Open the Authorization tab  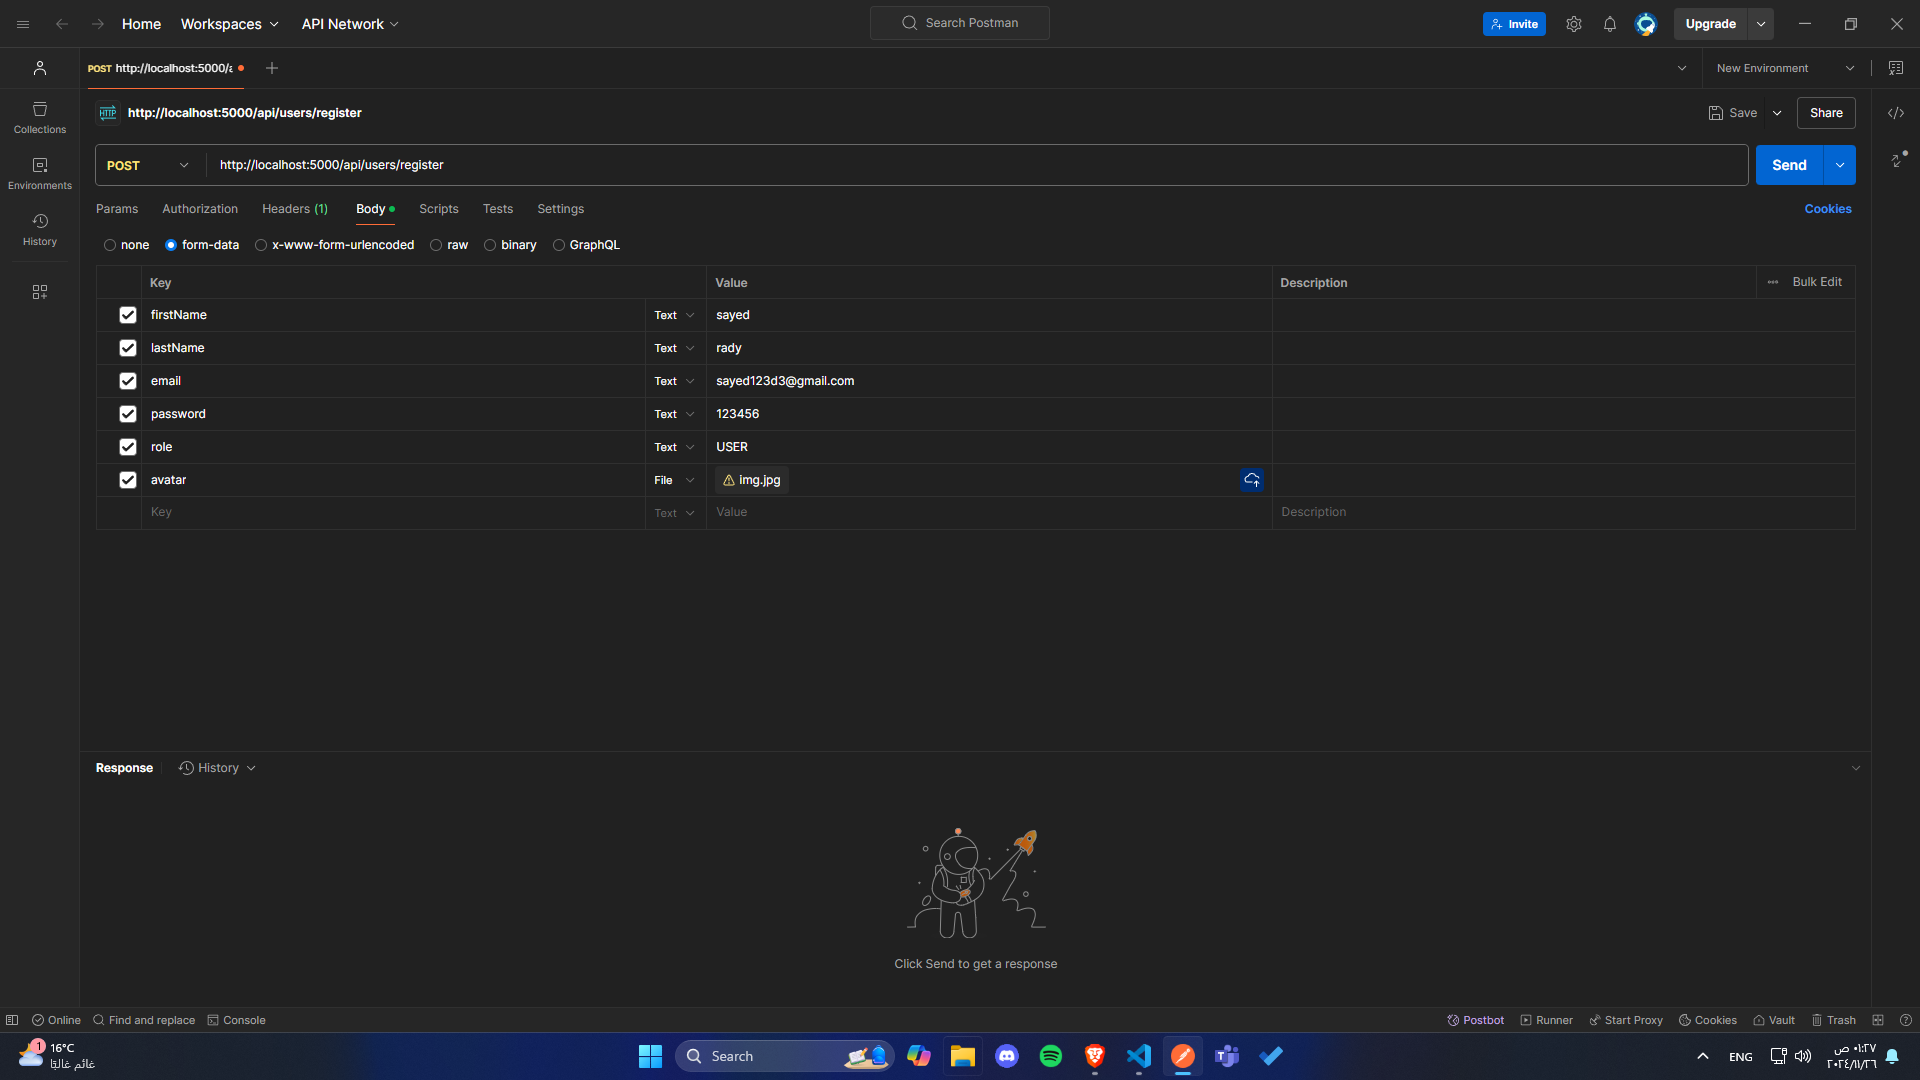[x=200, y=209]
